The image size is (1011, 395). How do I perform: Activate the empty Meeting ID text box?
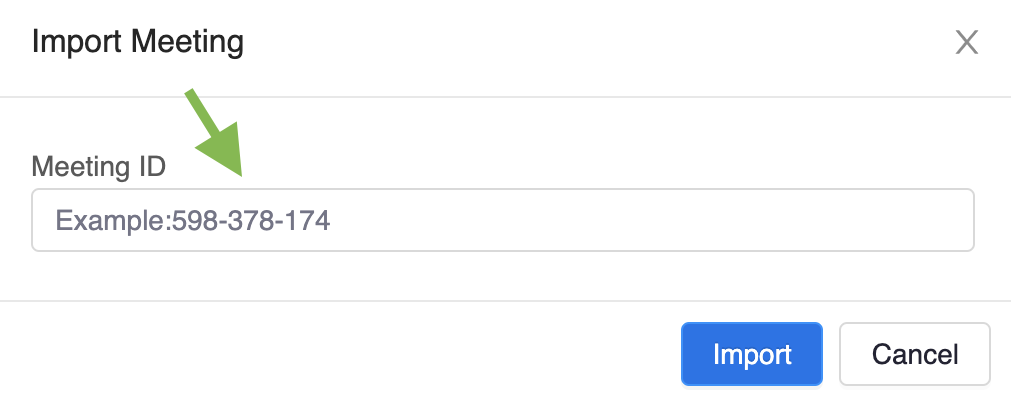(502, 220)
